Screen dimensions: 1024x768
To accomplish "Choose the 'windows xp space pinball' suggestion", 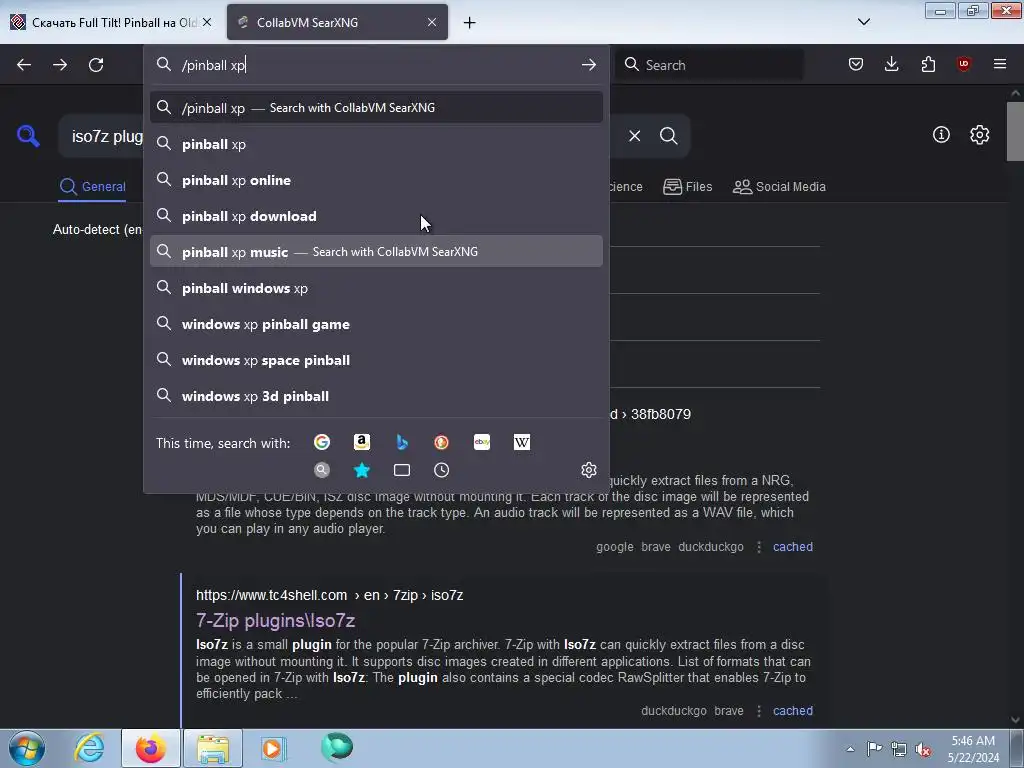I will [x=376, y=360].
